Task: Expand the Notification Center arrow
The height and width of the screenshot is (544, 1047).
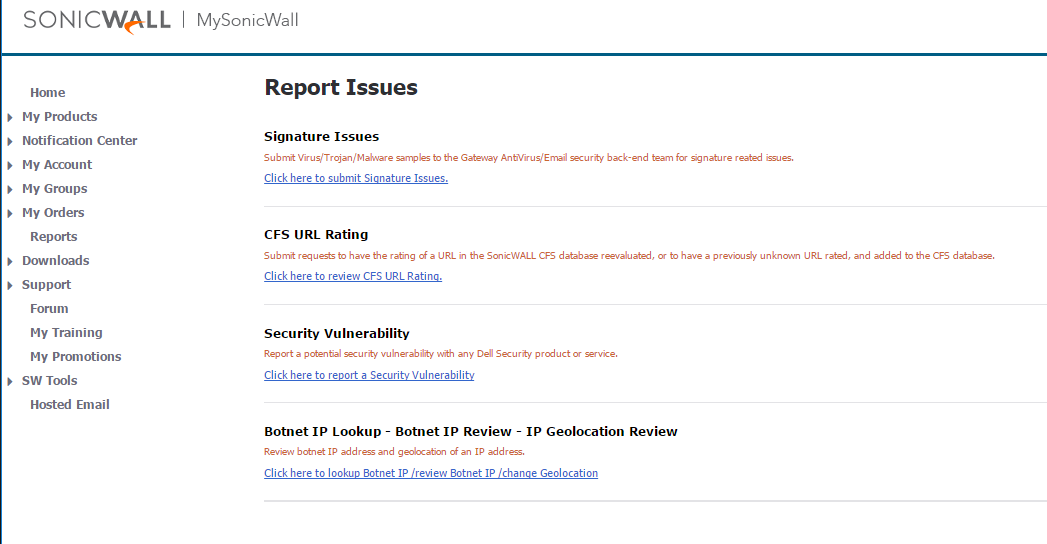Action: coord(10,141)
